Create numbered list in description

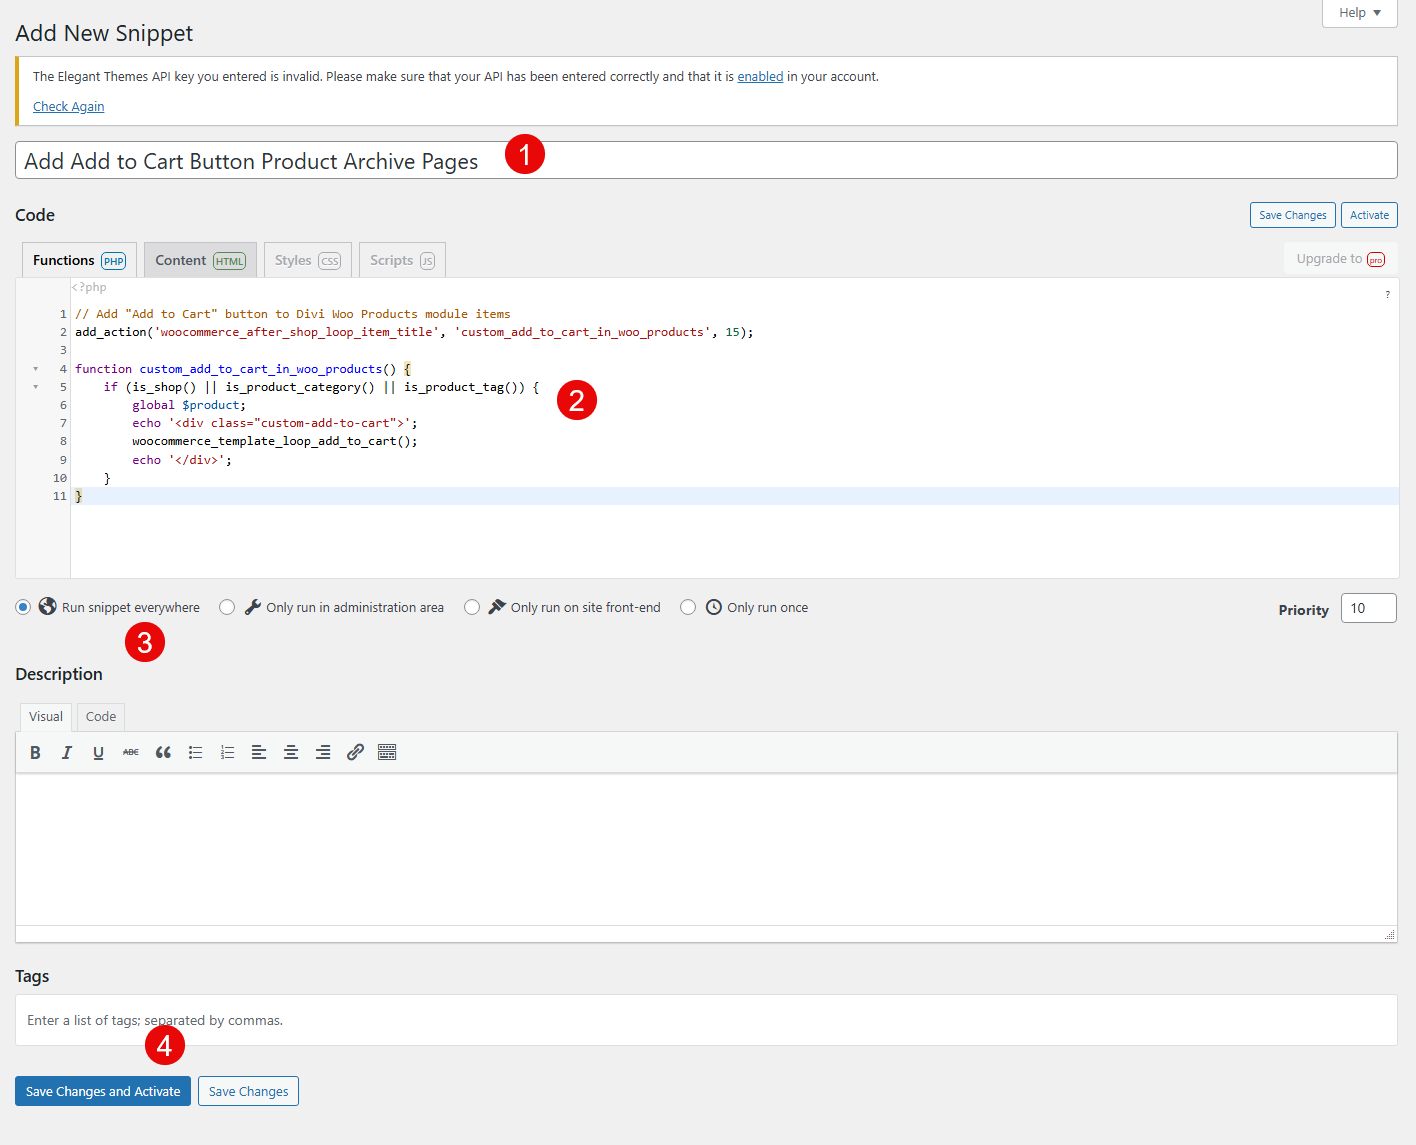pos(227,753)
